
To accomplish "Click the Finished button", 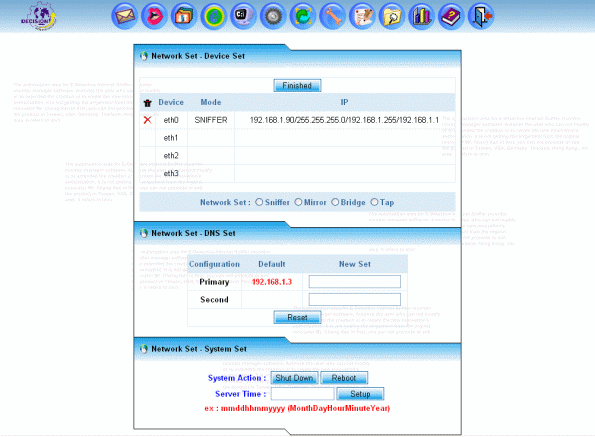I will pyautogui.click(x=297, y=85).
